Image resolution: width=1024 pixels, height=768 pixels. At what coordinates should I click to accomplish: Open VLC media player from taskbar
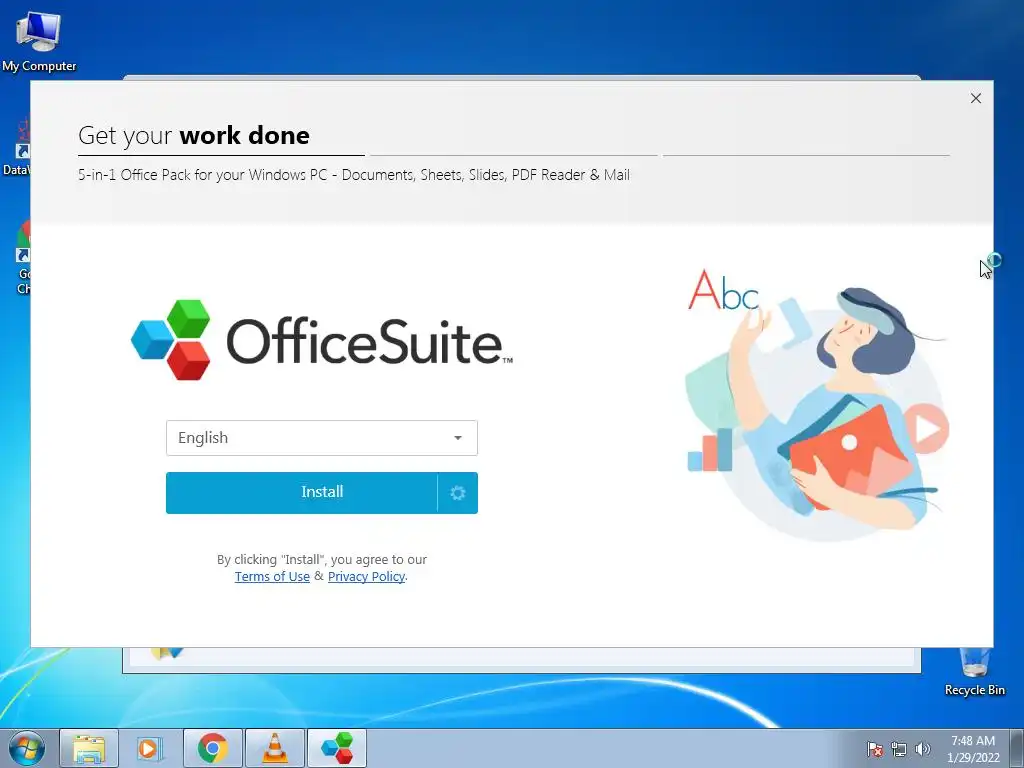[274, 748]
